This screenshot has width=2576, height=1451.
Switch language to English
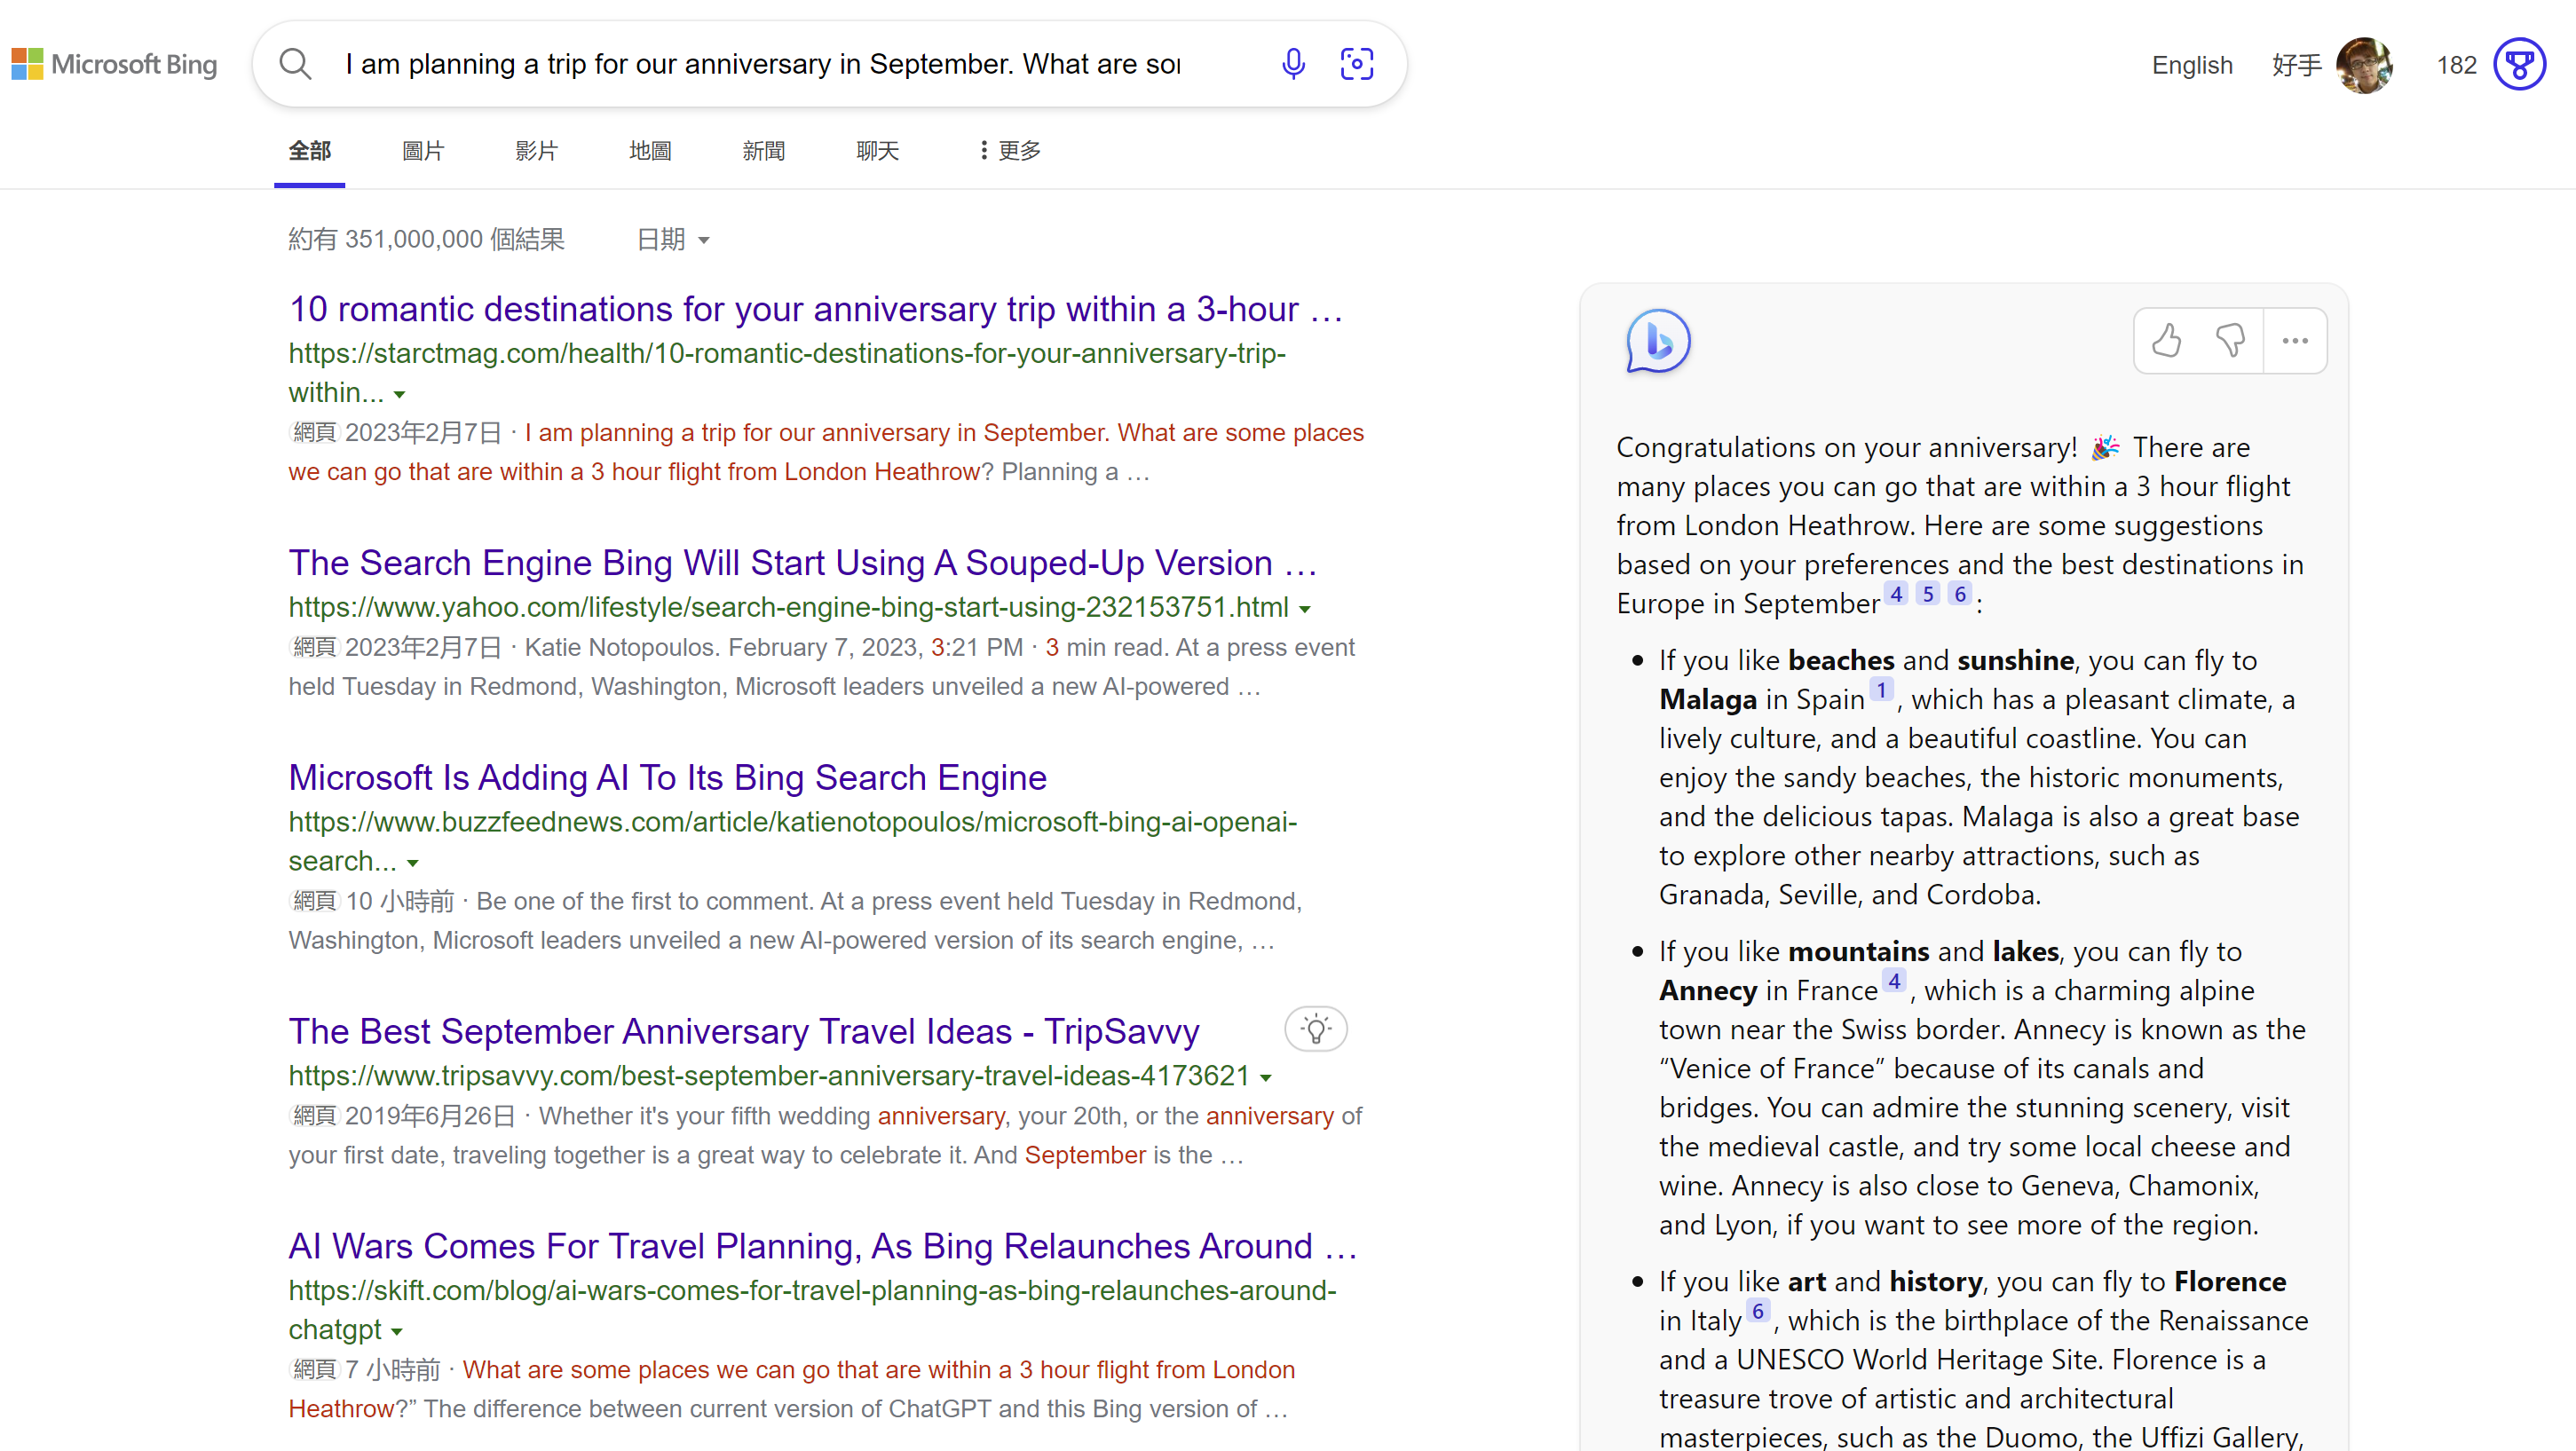(x=2191, y=65)
